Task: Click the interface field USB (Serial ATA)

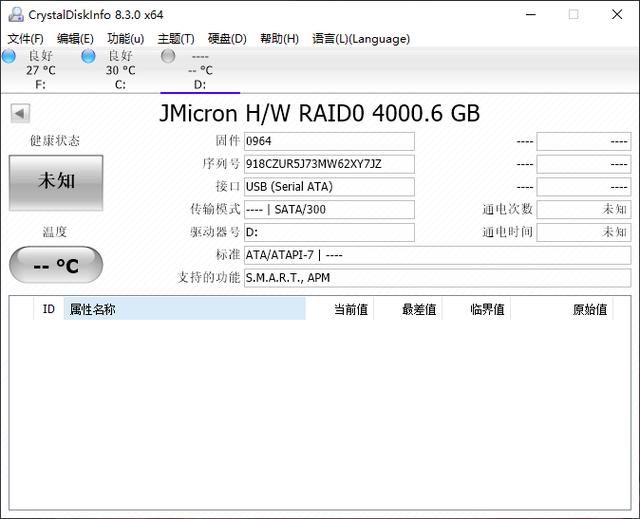Action: tap(329, 187)
